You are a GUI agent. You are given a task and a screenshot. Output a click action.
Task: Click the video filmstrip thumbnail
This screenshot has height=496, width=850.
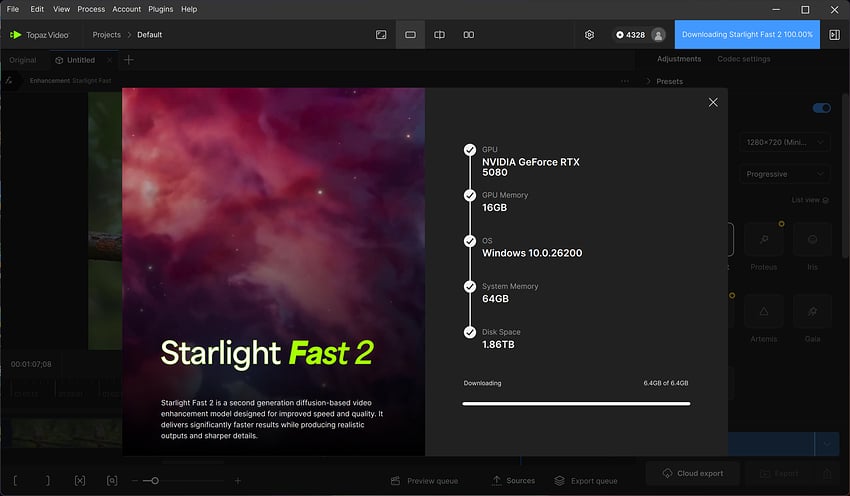(66, 432)
